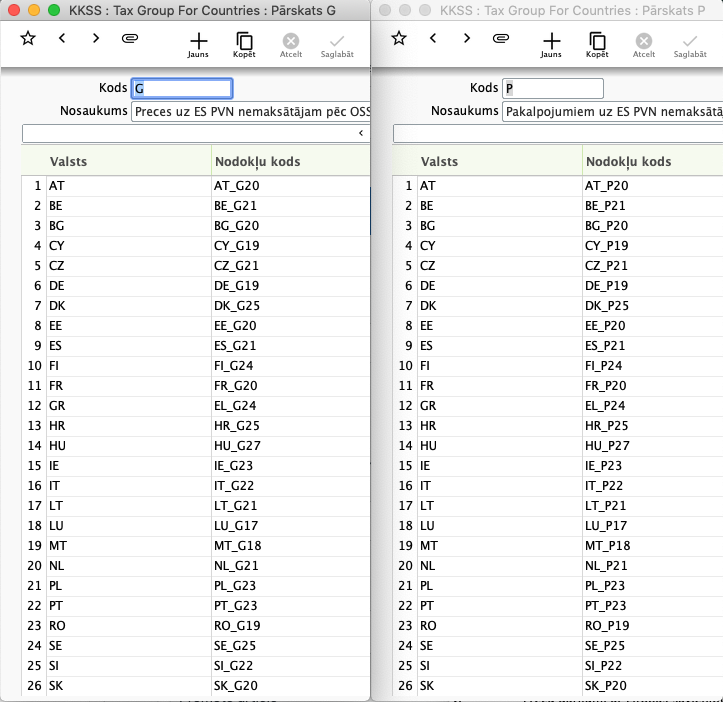
Task: Go to next record in Pārskats G window
Action: (96, 39)
